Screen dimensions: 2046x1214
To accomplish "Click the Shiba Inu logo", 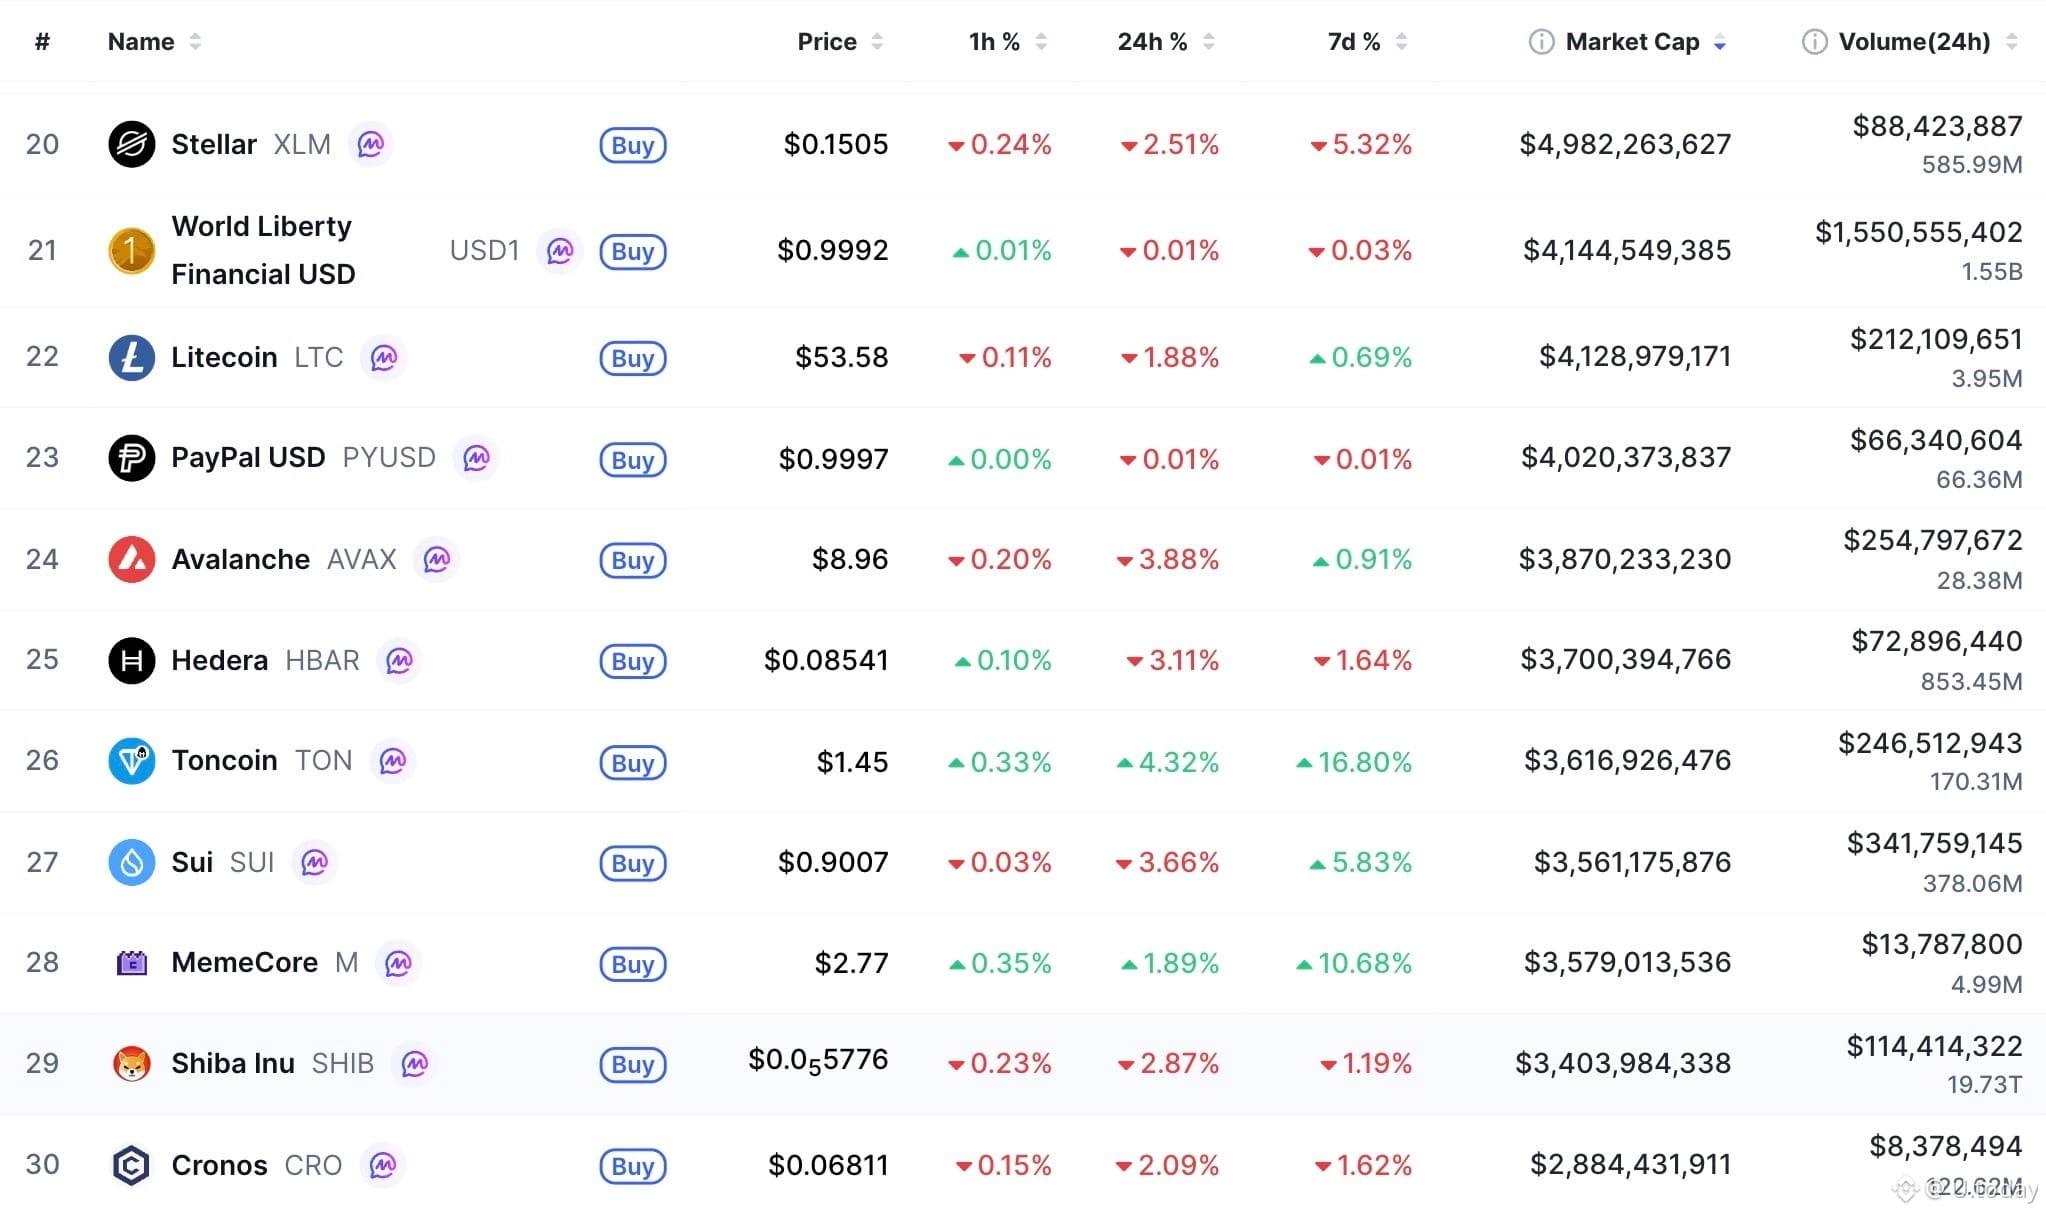I will [133, 1063].
